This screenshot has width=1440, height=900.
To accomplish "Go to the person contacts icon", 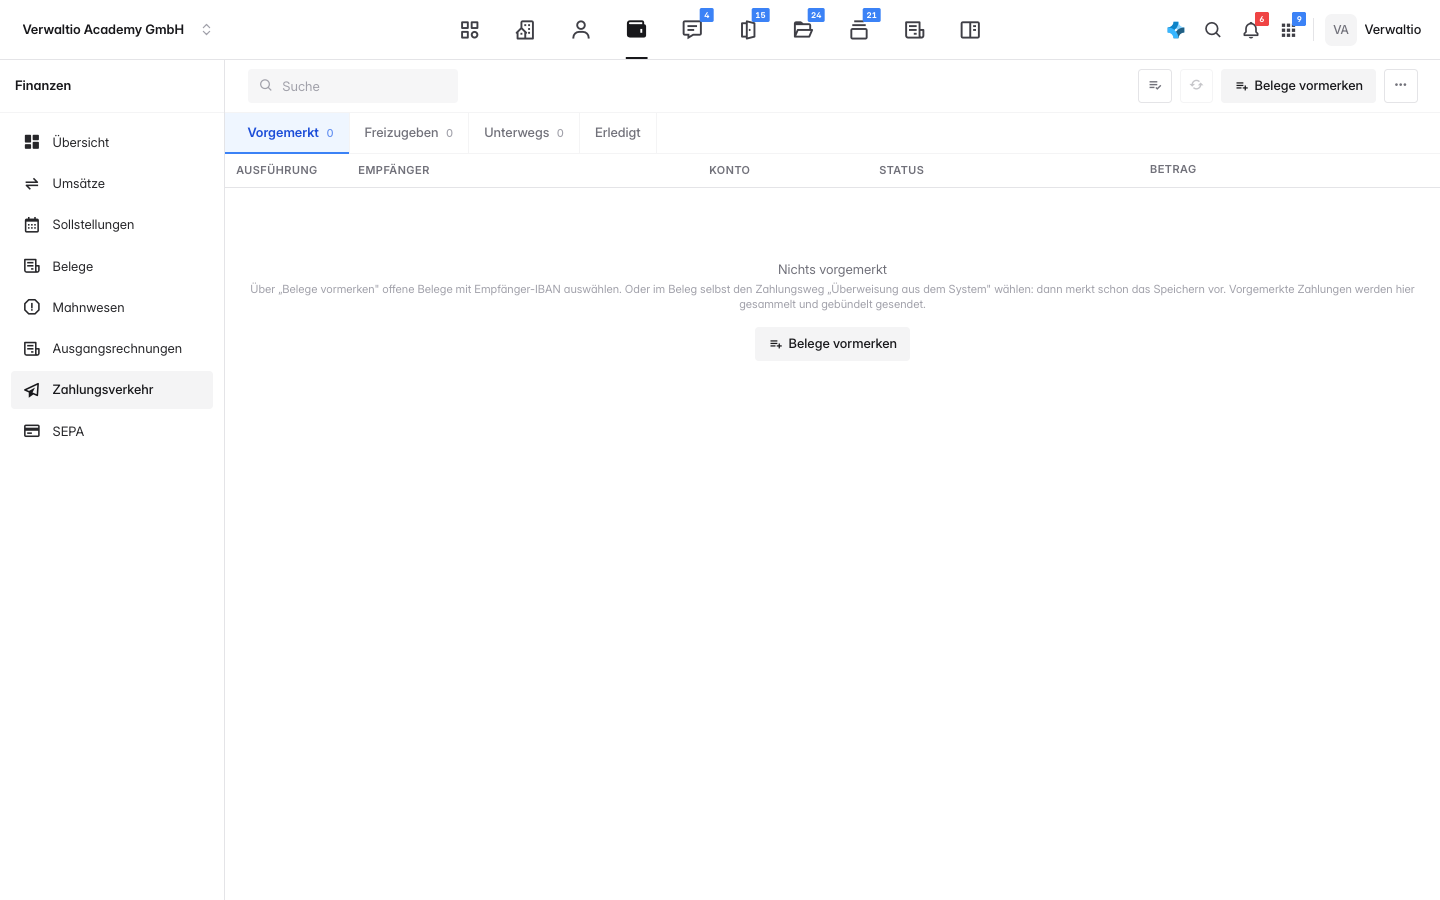I will 581,30.
